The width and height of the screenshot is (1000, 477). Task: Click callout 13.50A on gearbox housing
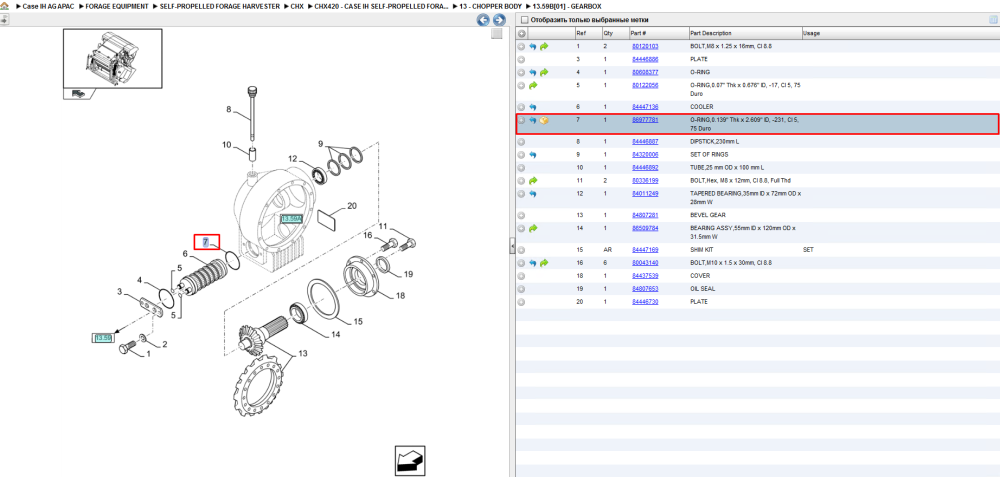tap(291, 218)
